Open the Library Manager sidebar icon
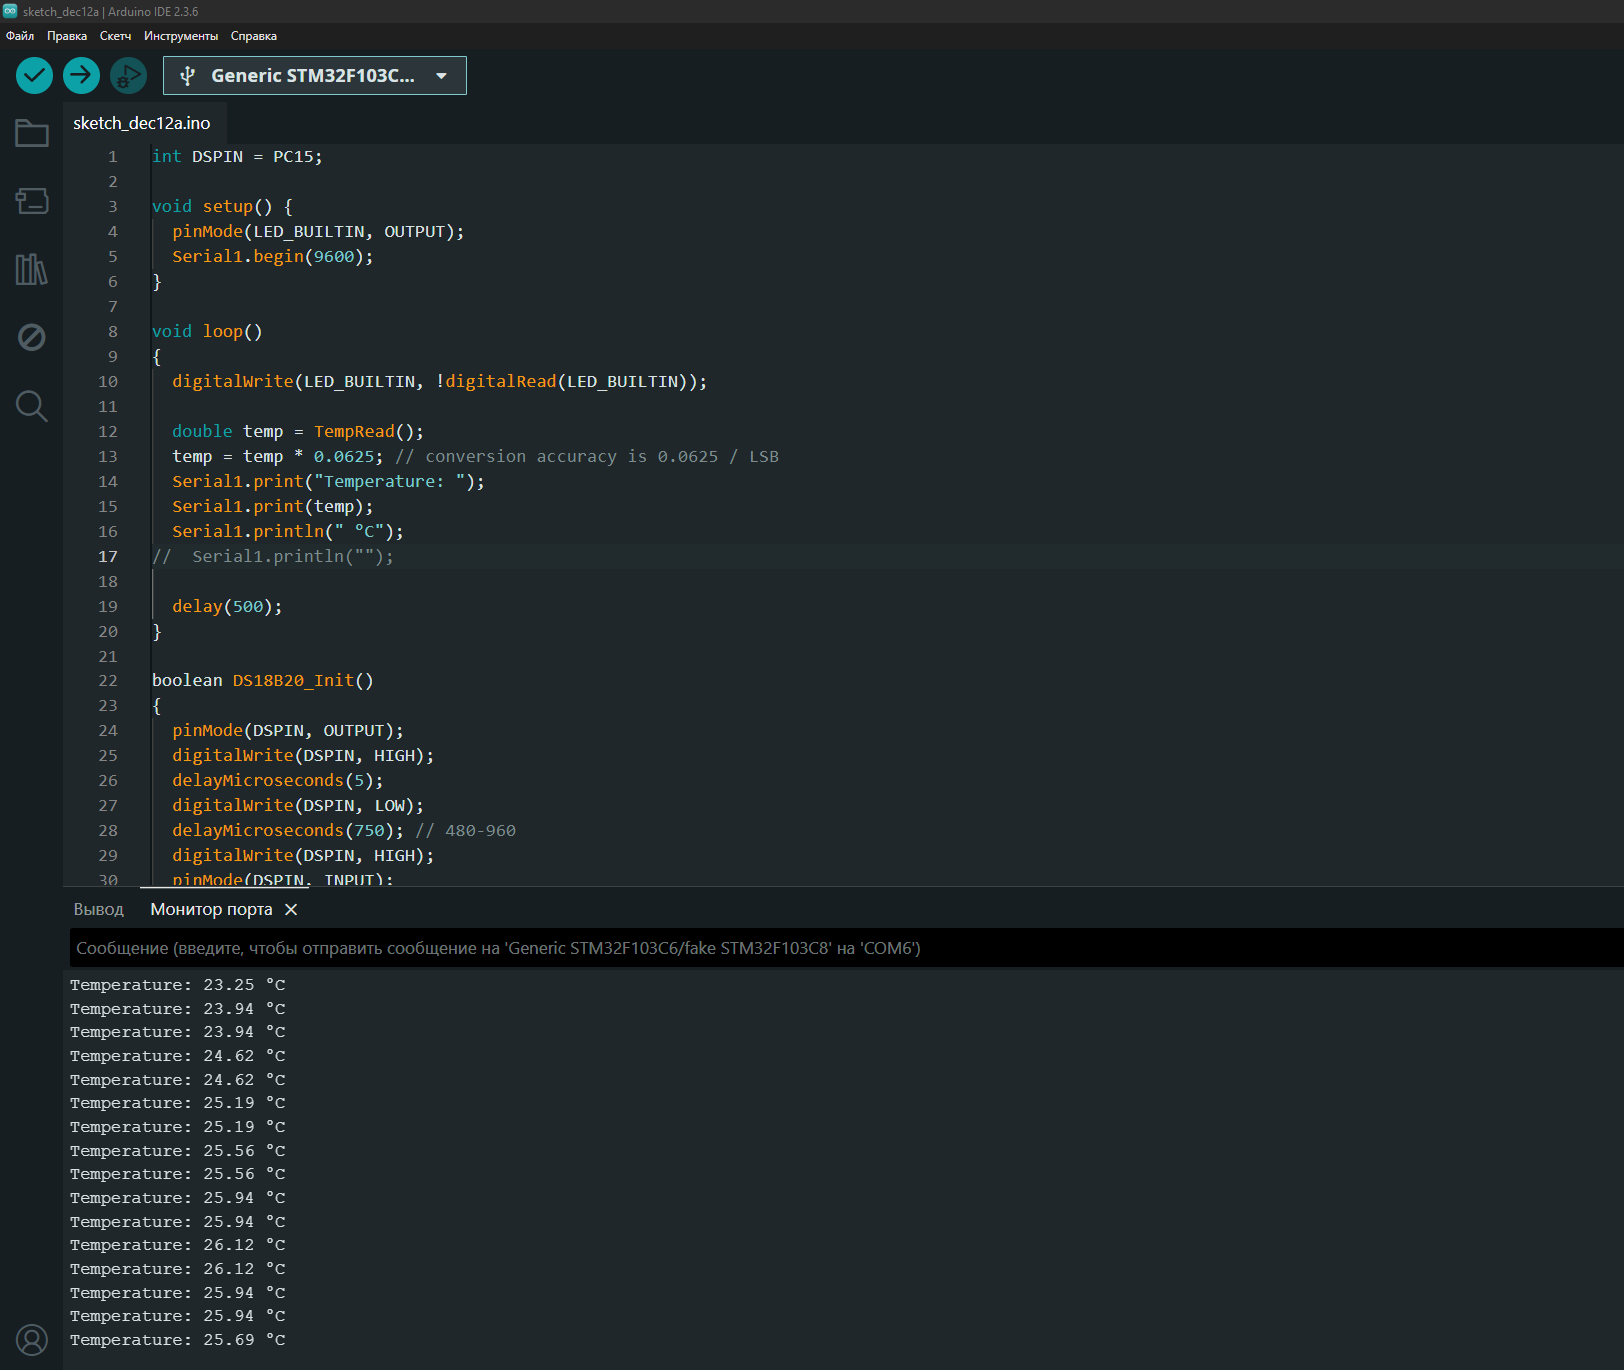The height and width of the screenshot is (1370, 1624). tap(32, 269)
